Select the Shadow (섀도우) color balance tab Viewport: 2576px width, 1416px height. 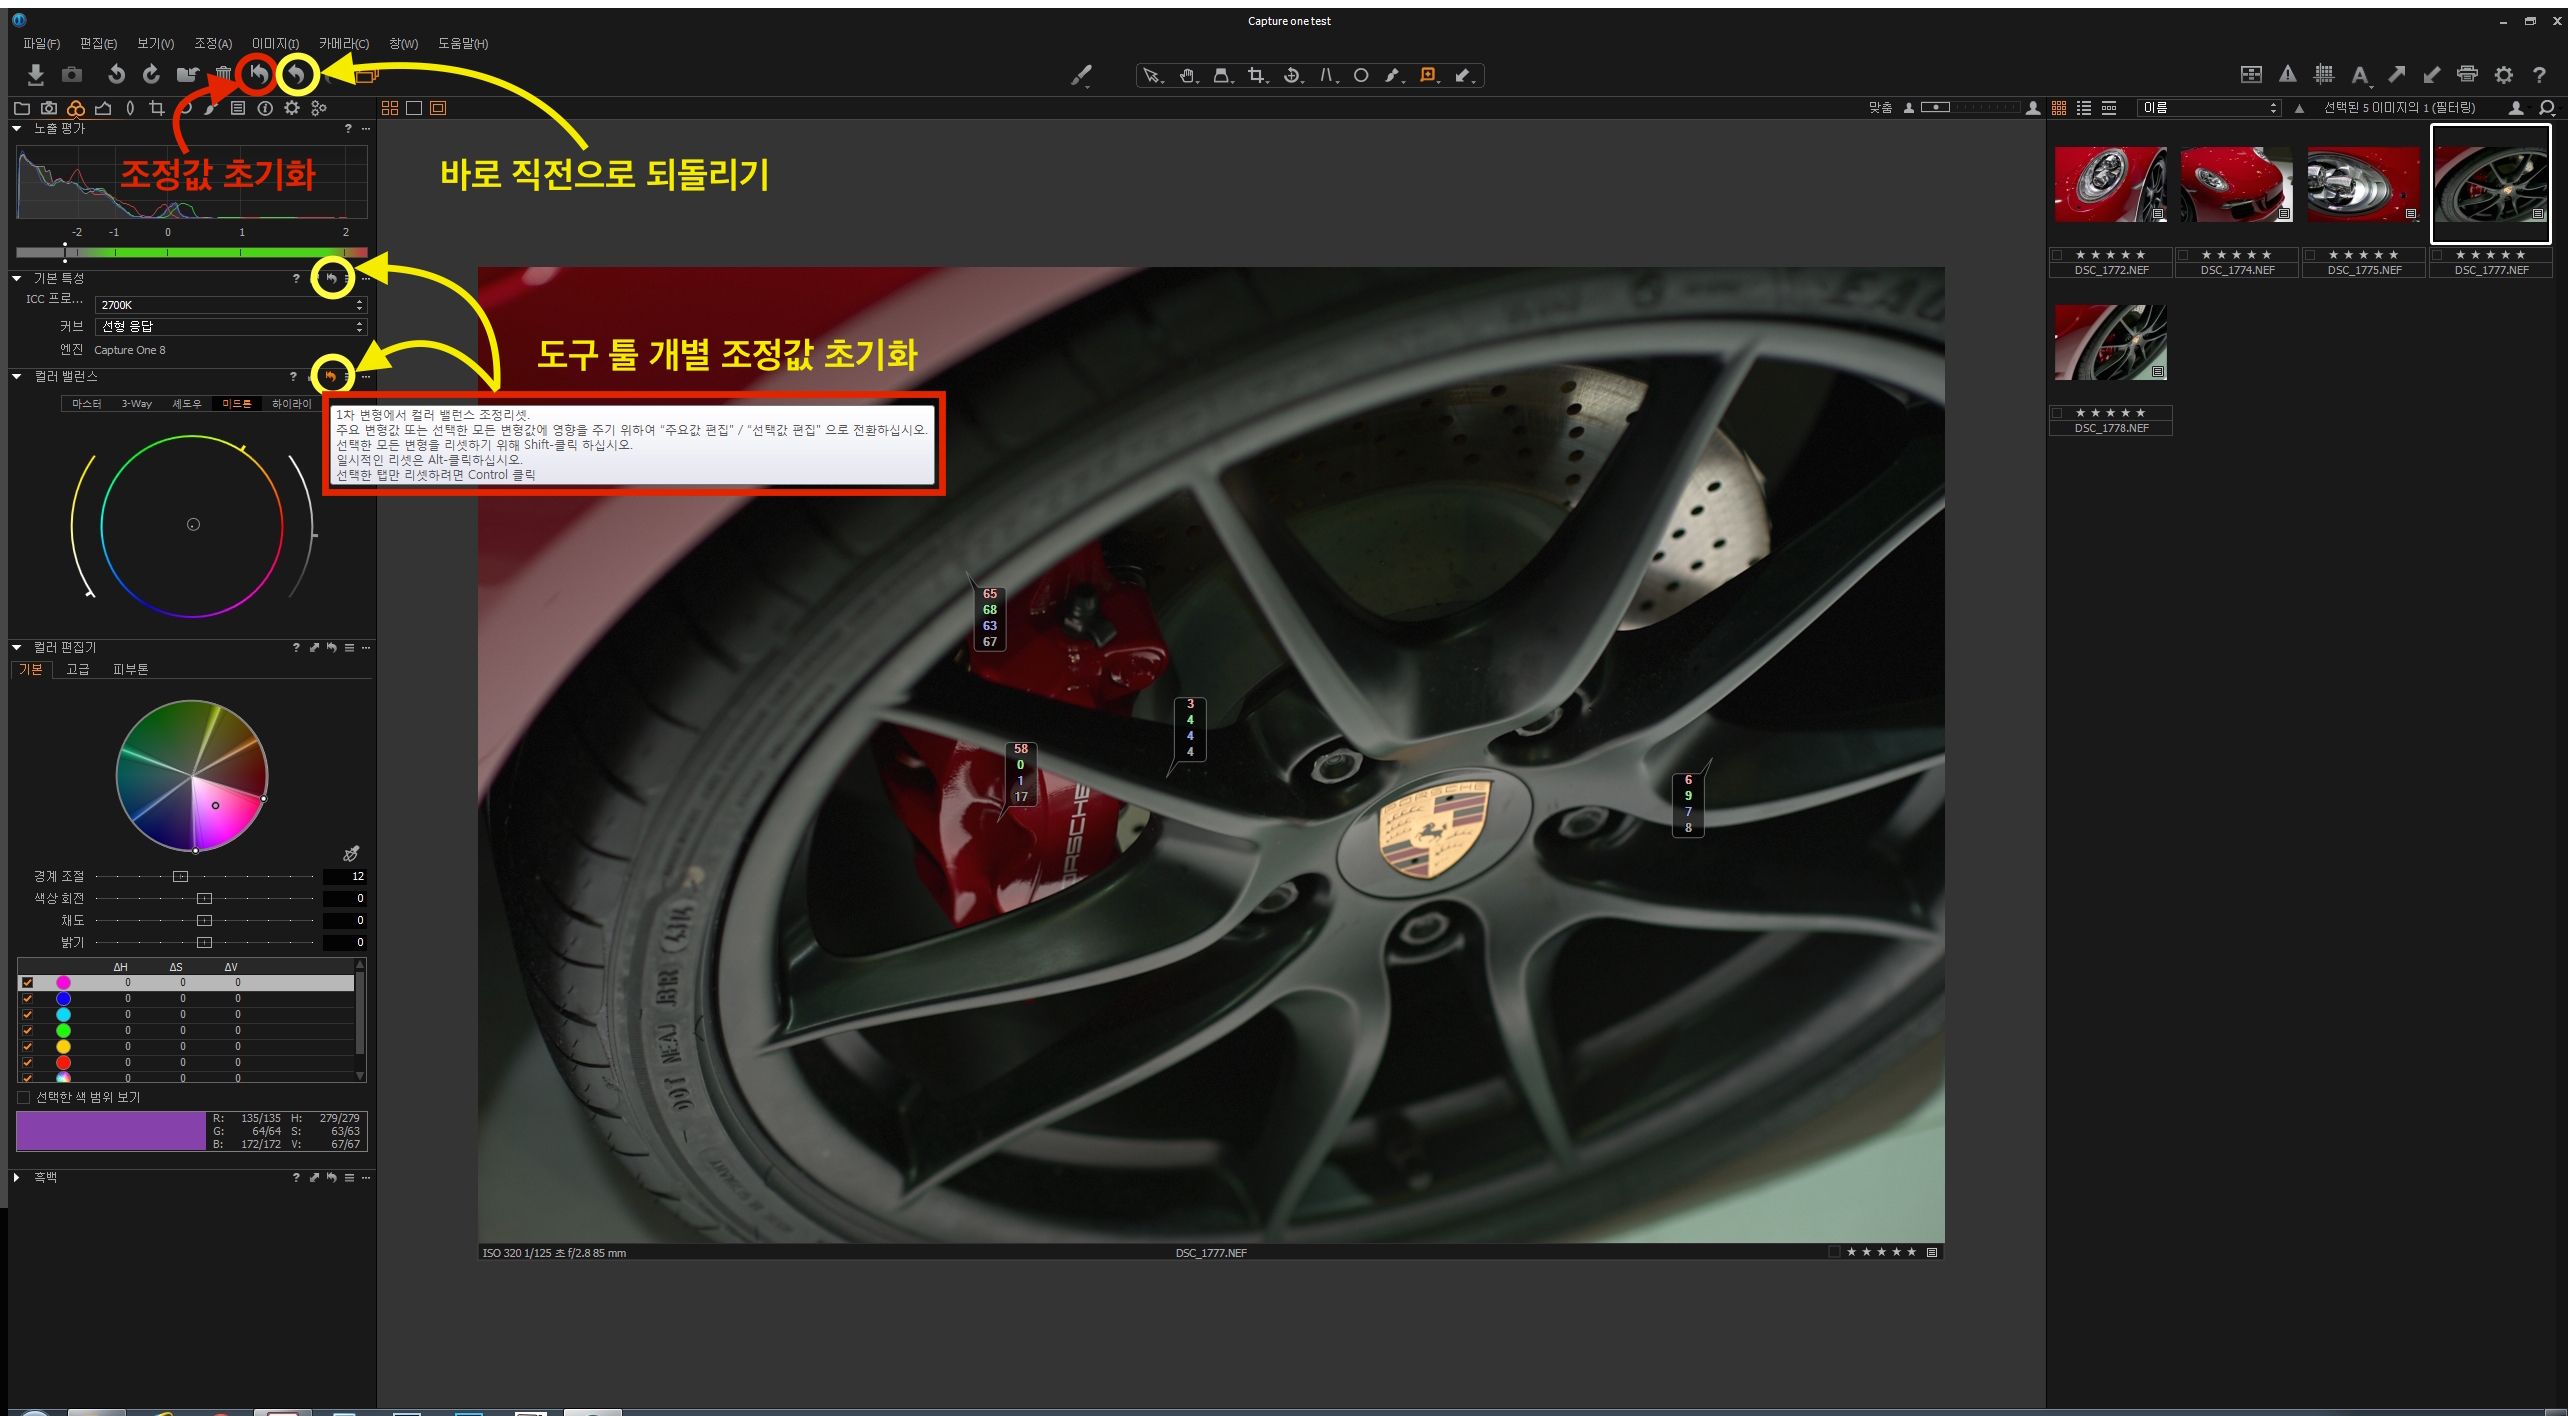point(186,403)
